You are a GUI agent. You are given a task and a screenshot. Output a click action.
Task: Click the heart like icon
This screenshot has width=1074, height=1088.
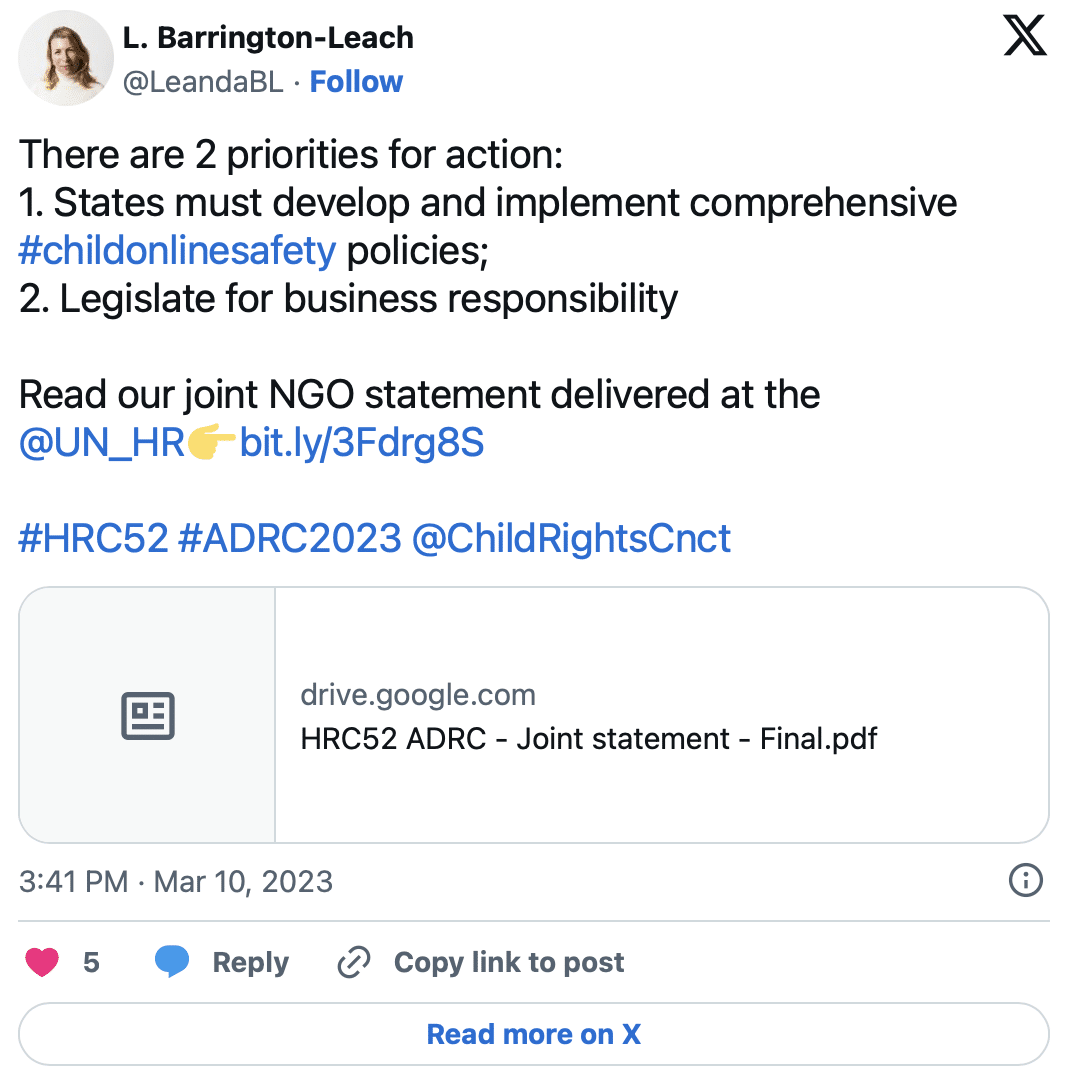(x=42, y=962)
